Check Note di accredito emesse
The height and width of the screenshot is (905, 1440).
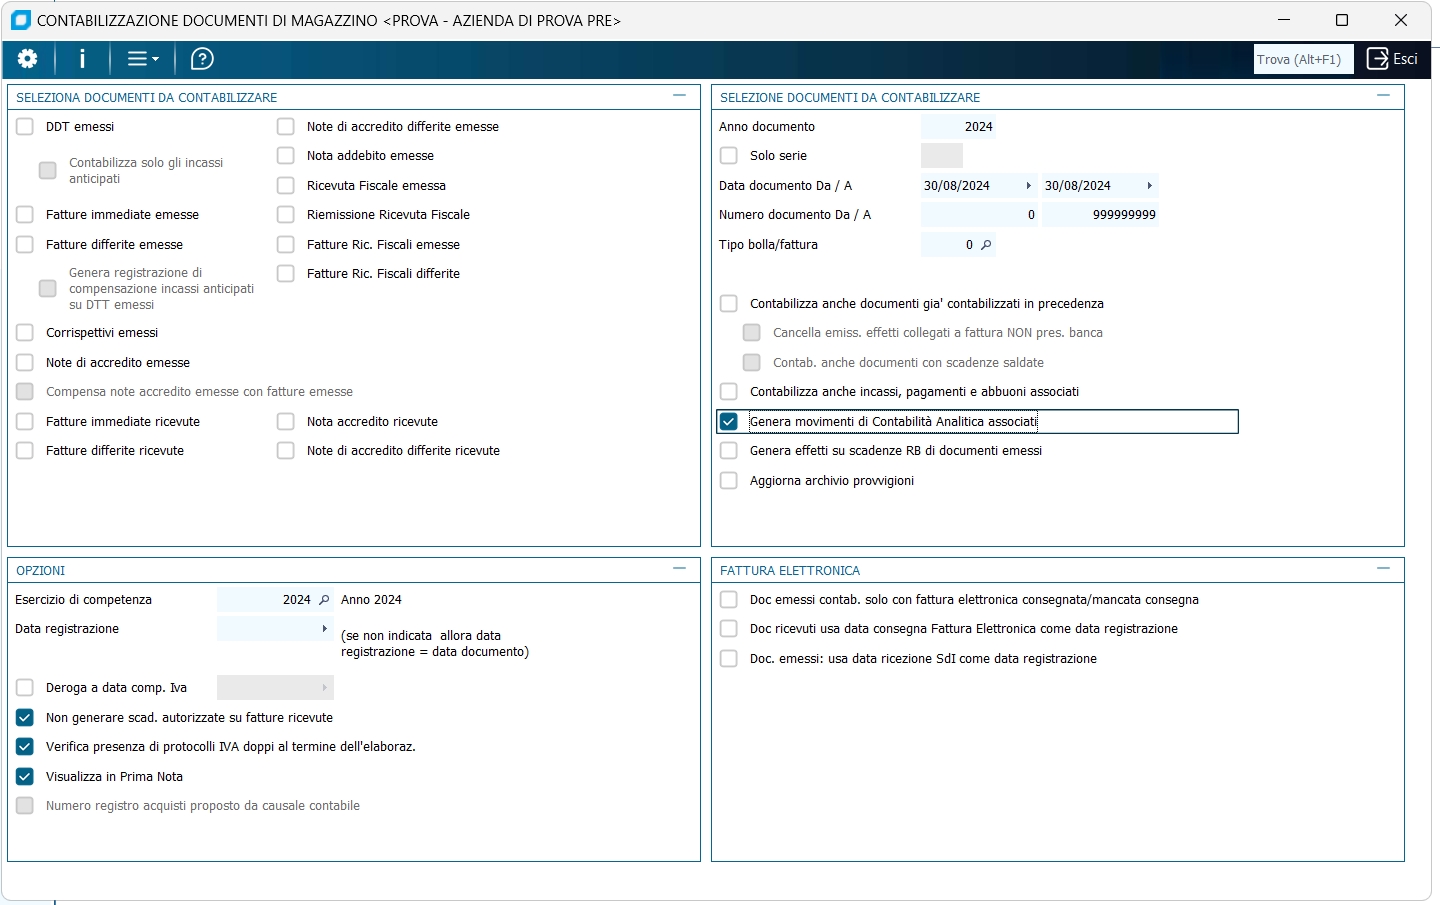(x=25, y=363)
